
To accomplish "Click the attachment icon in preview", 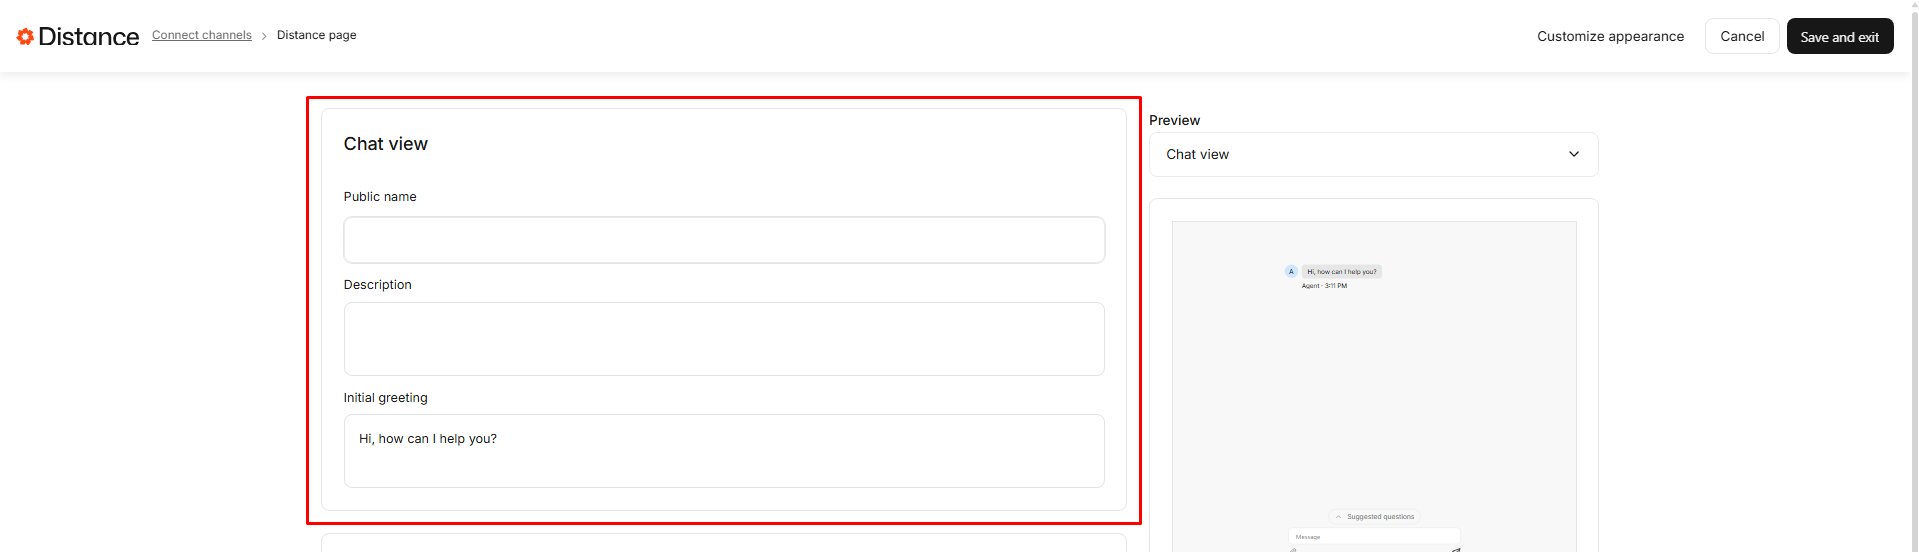I will tap(1292, 549).
